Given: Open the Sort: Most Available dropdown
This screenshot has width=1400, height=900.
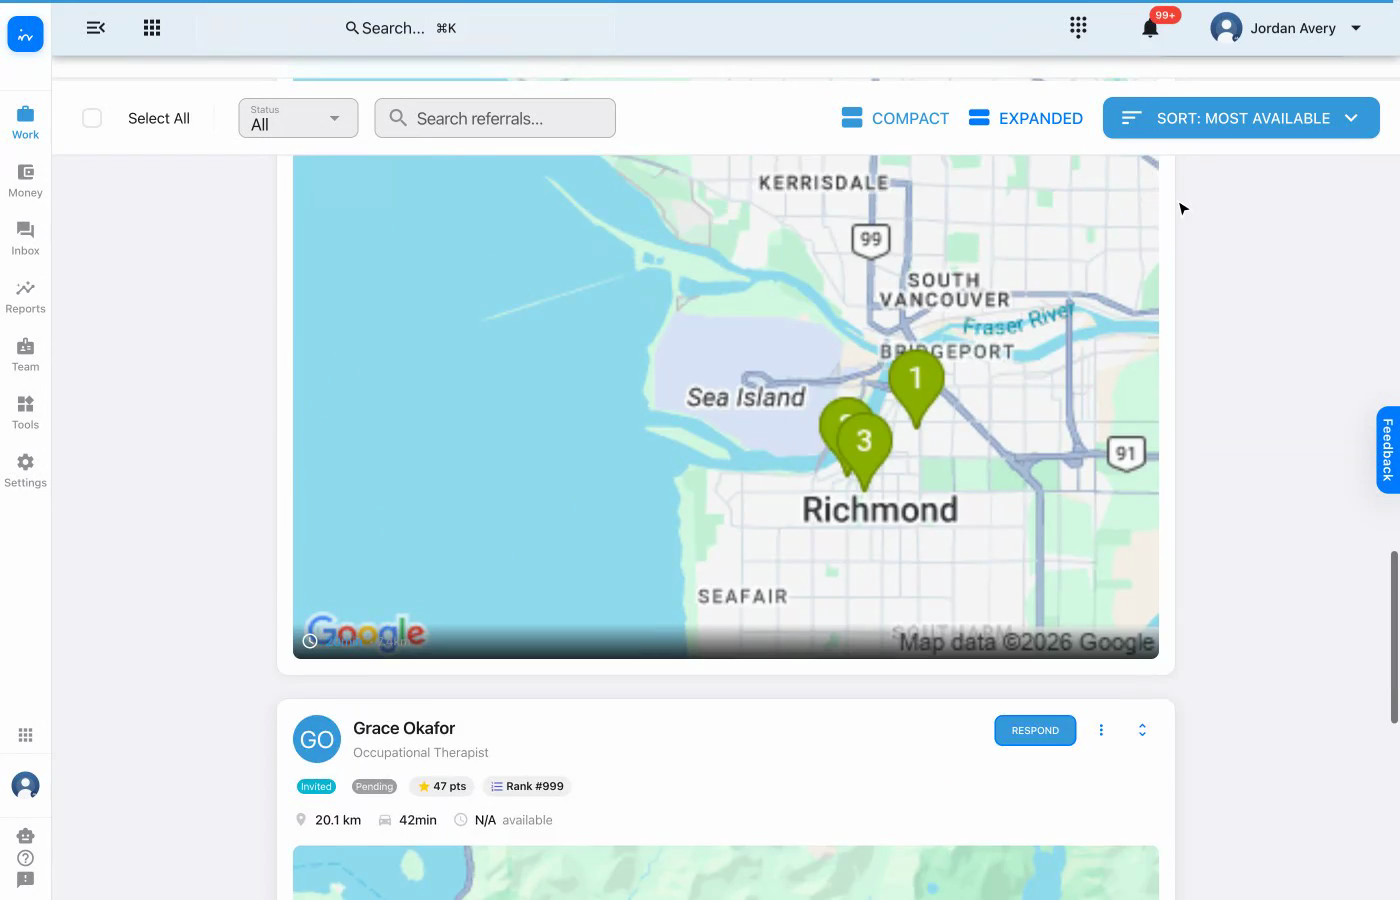Looking at the screenshot, I should (x=1241, y=118).
